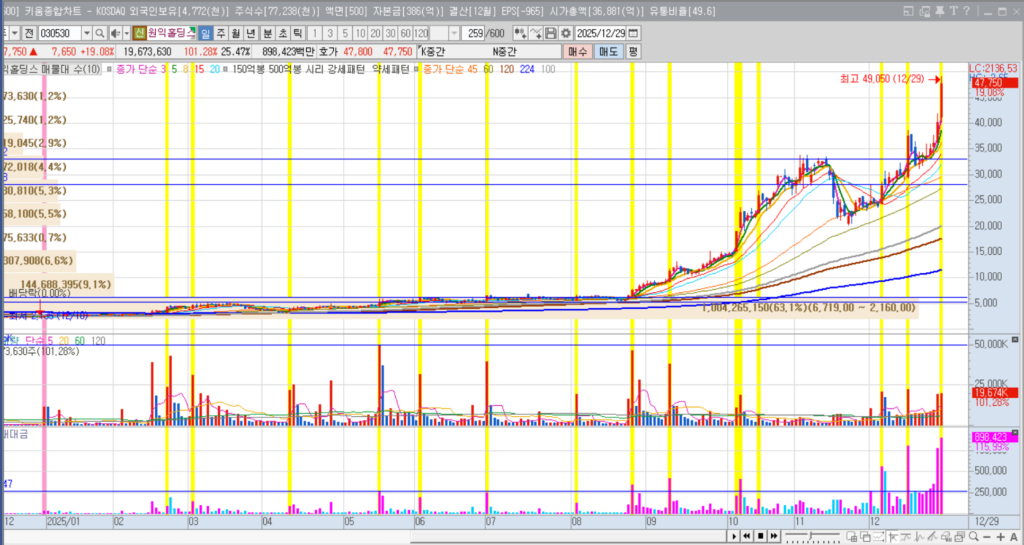Zoom in chart with plus icon

[x=1001, y=538]
